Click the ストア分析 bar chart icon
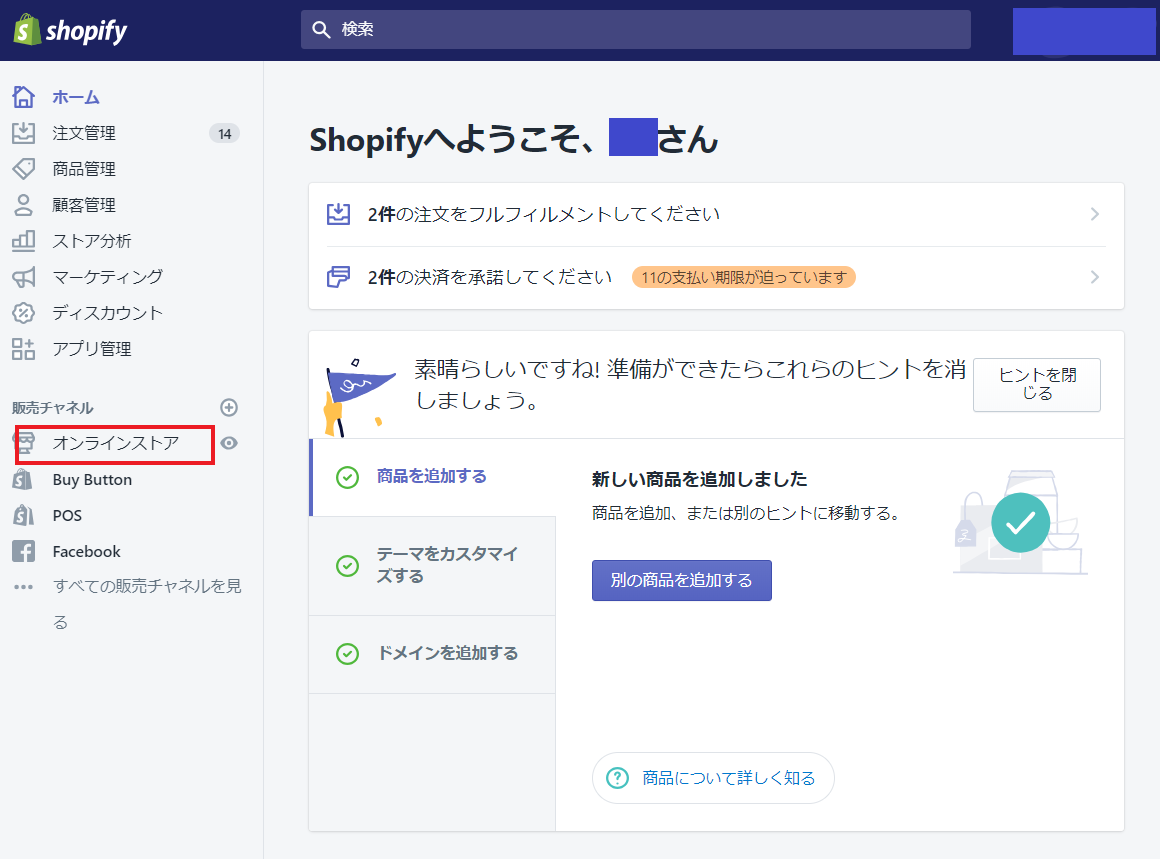This screenshot has width=1160, height=859. (x=24, y=240)
